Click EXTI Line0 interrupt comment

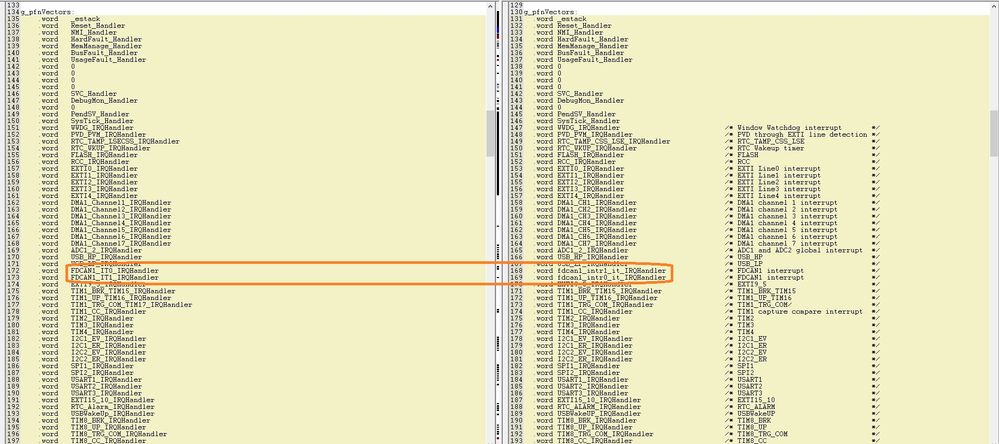coord(779,169)
